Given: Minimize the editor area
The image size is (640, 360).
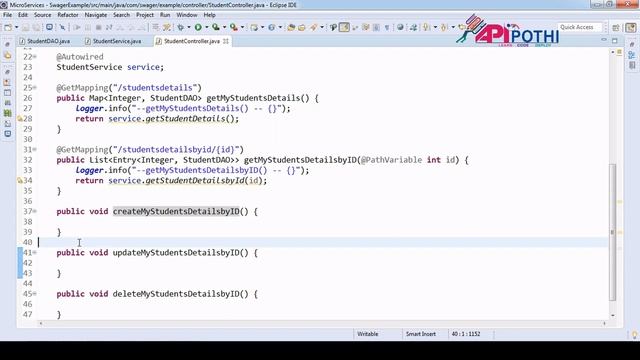Looking at the screenshot, I should coord(604,40).
